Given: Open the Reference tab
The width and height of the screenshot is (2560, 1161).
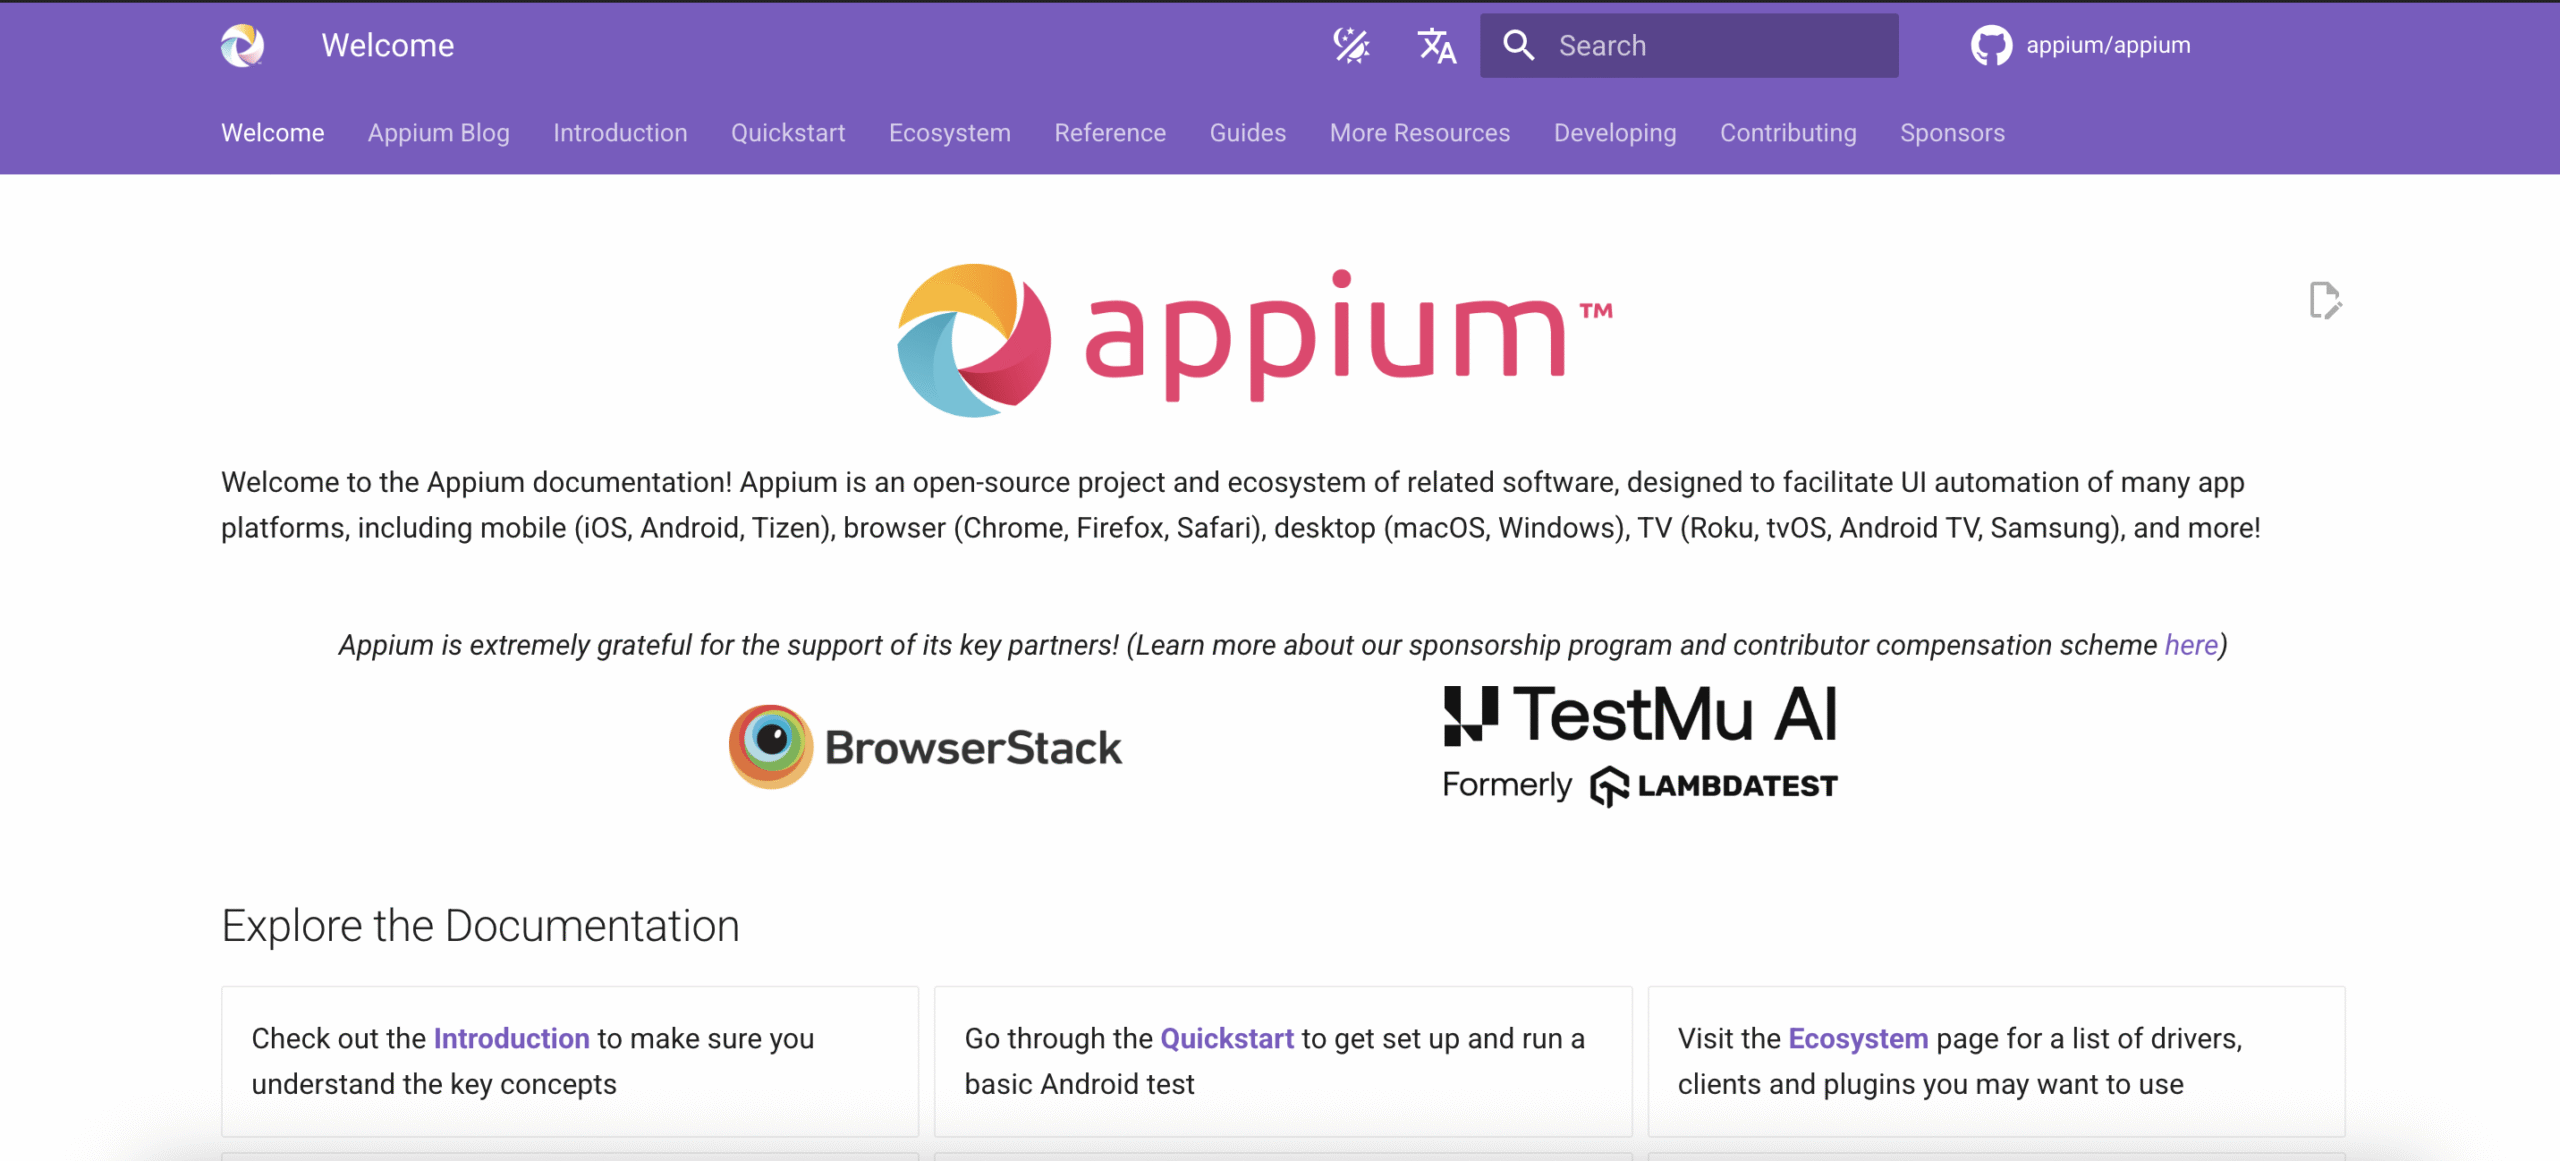Looking at the screenshot, I should 1110,133.
